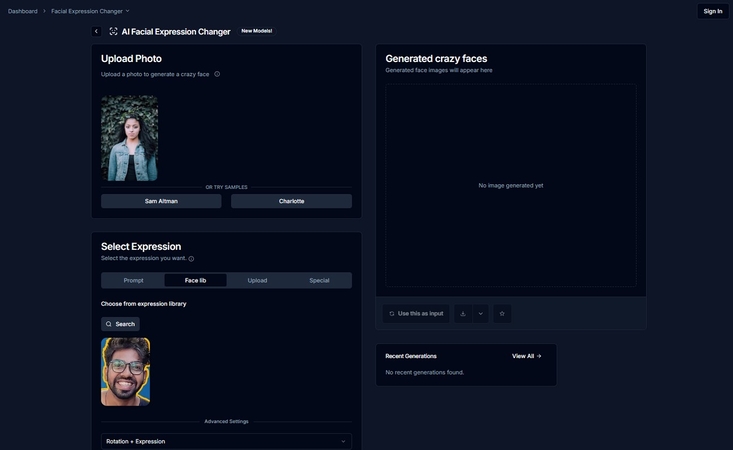Load the Sam Altman sample
This screenshot has width=733, height=450.
[x=161, y=201]
